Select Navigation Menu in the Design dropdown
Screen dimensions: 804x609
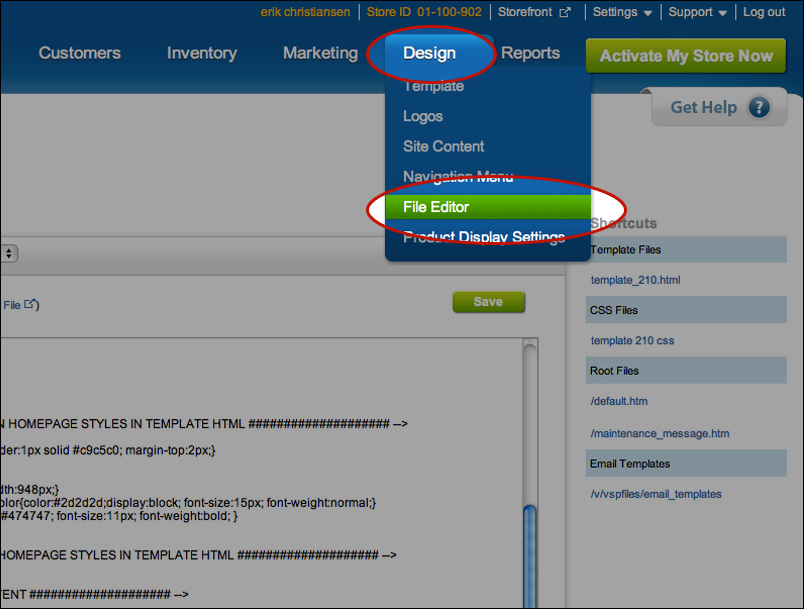(x=458, y=176)
